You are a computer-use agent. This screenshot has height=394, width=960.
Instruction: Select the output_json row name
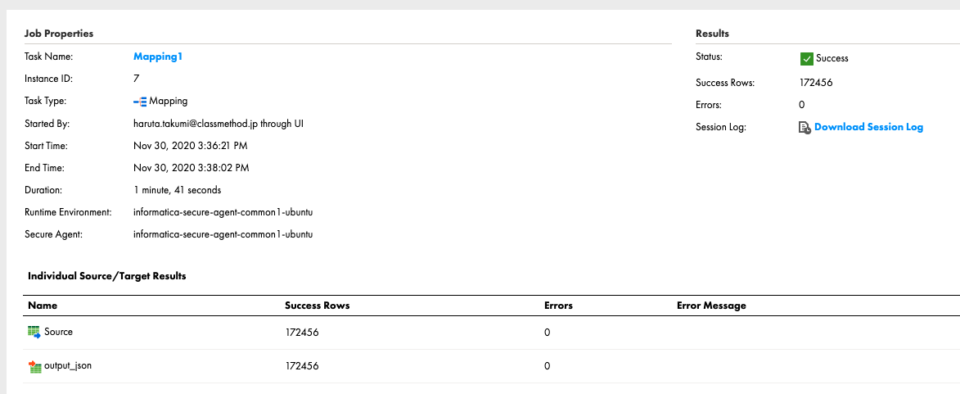[x=68, y=366]
